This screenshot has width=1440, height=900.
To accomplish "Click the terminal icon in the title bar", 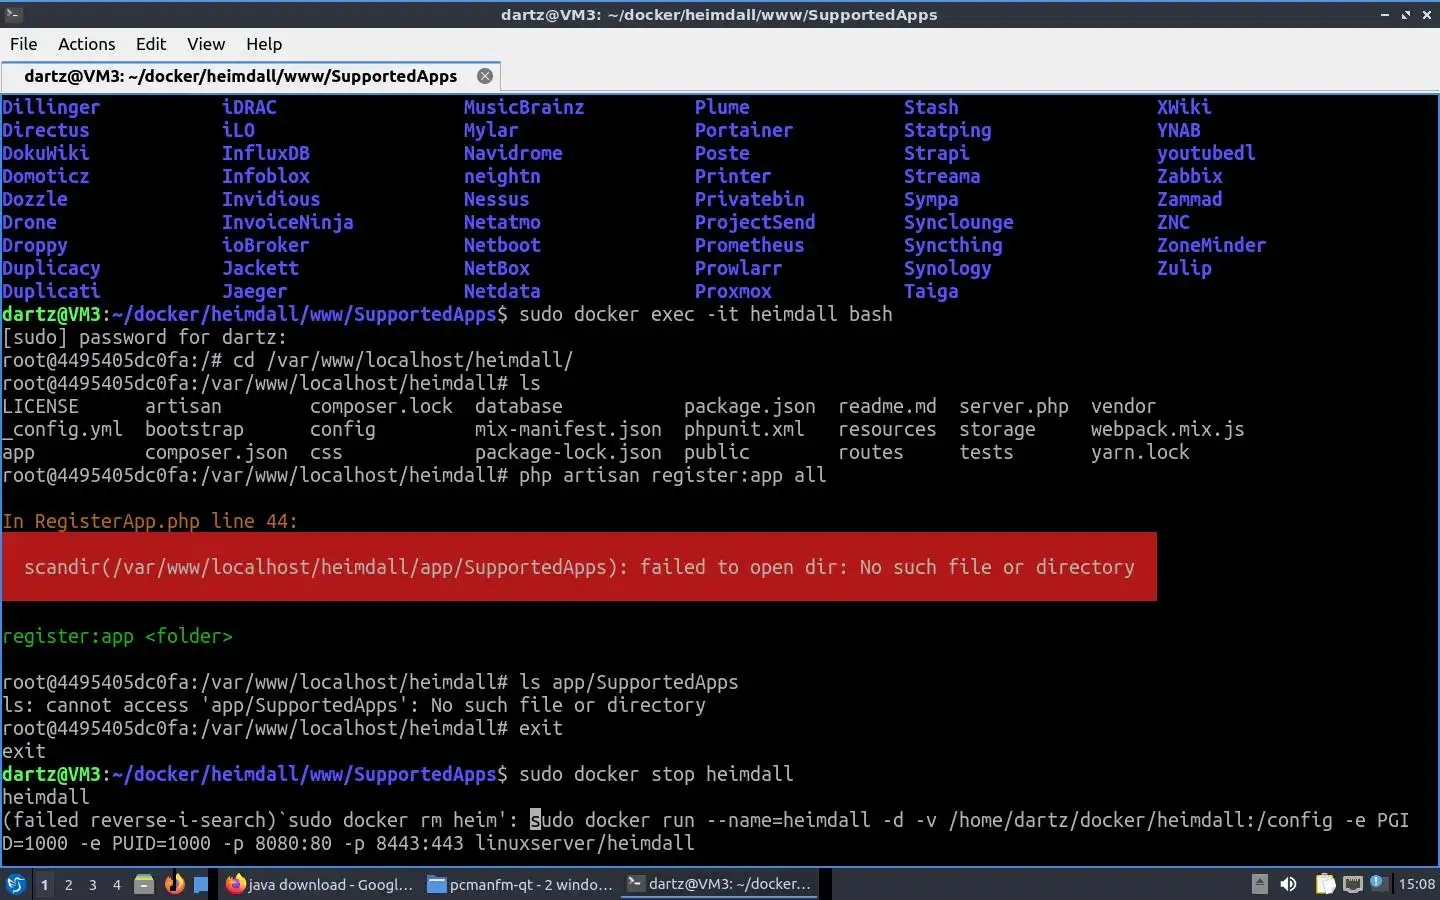I will 13,14.
